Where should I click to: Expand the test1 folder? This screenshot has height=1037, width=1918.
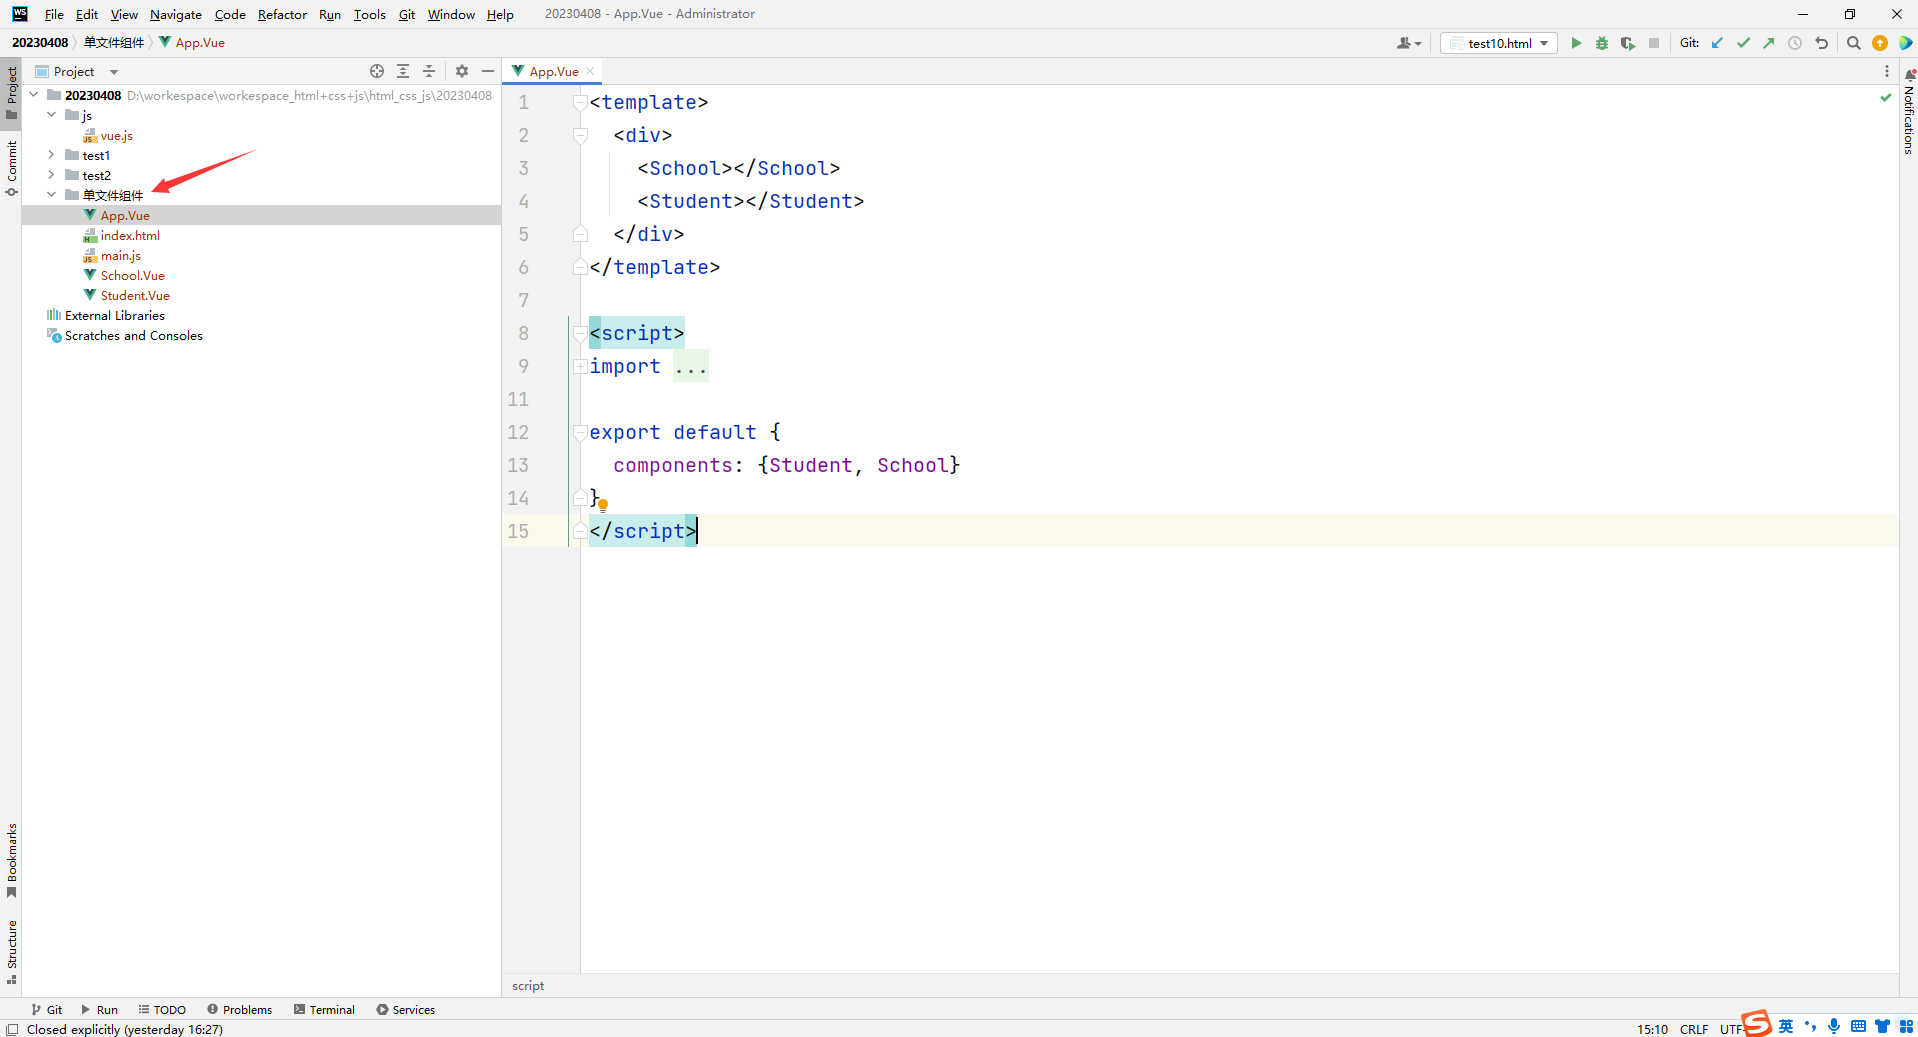(52, 155)
